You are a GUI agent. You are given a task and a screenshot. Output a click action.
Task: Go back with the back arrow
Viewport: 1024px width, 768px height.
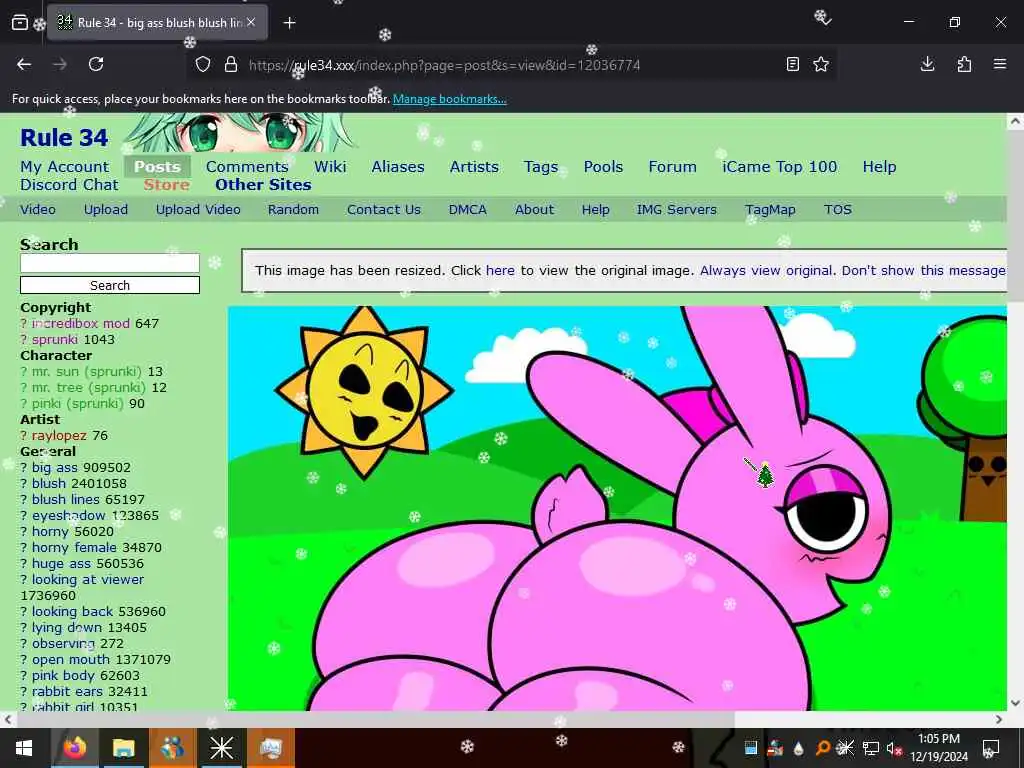(x=24, y=64)
